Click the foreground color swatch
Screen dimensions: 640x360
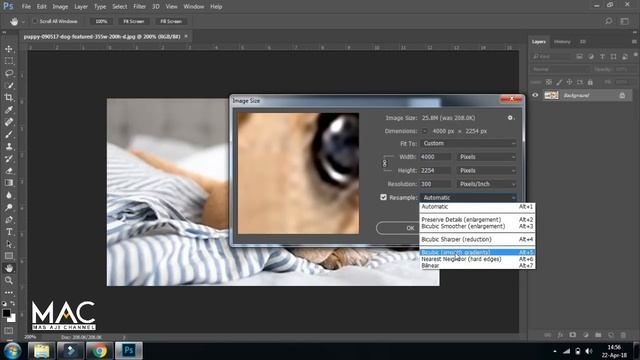(6, 313)
